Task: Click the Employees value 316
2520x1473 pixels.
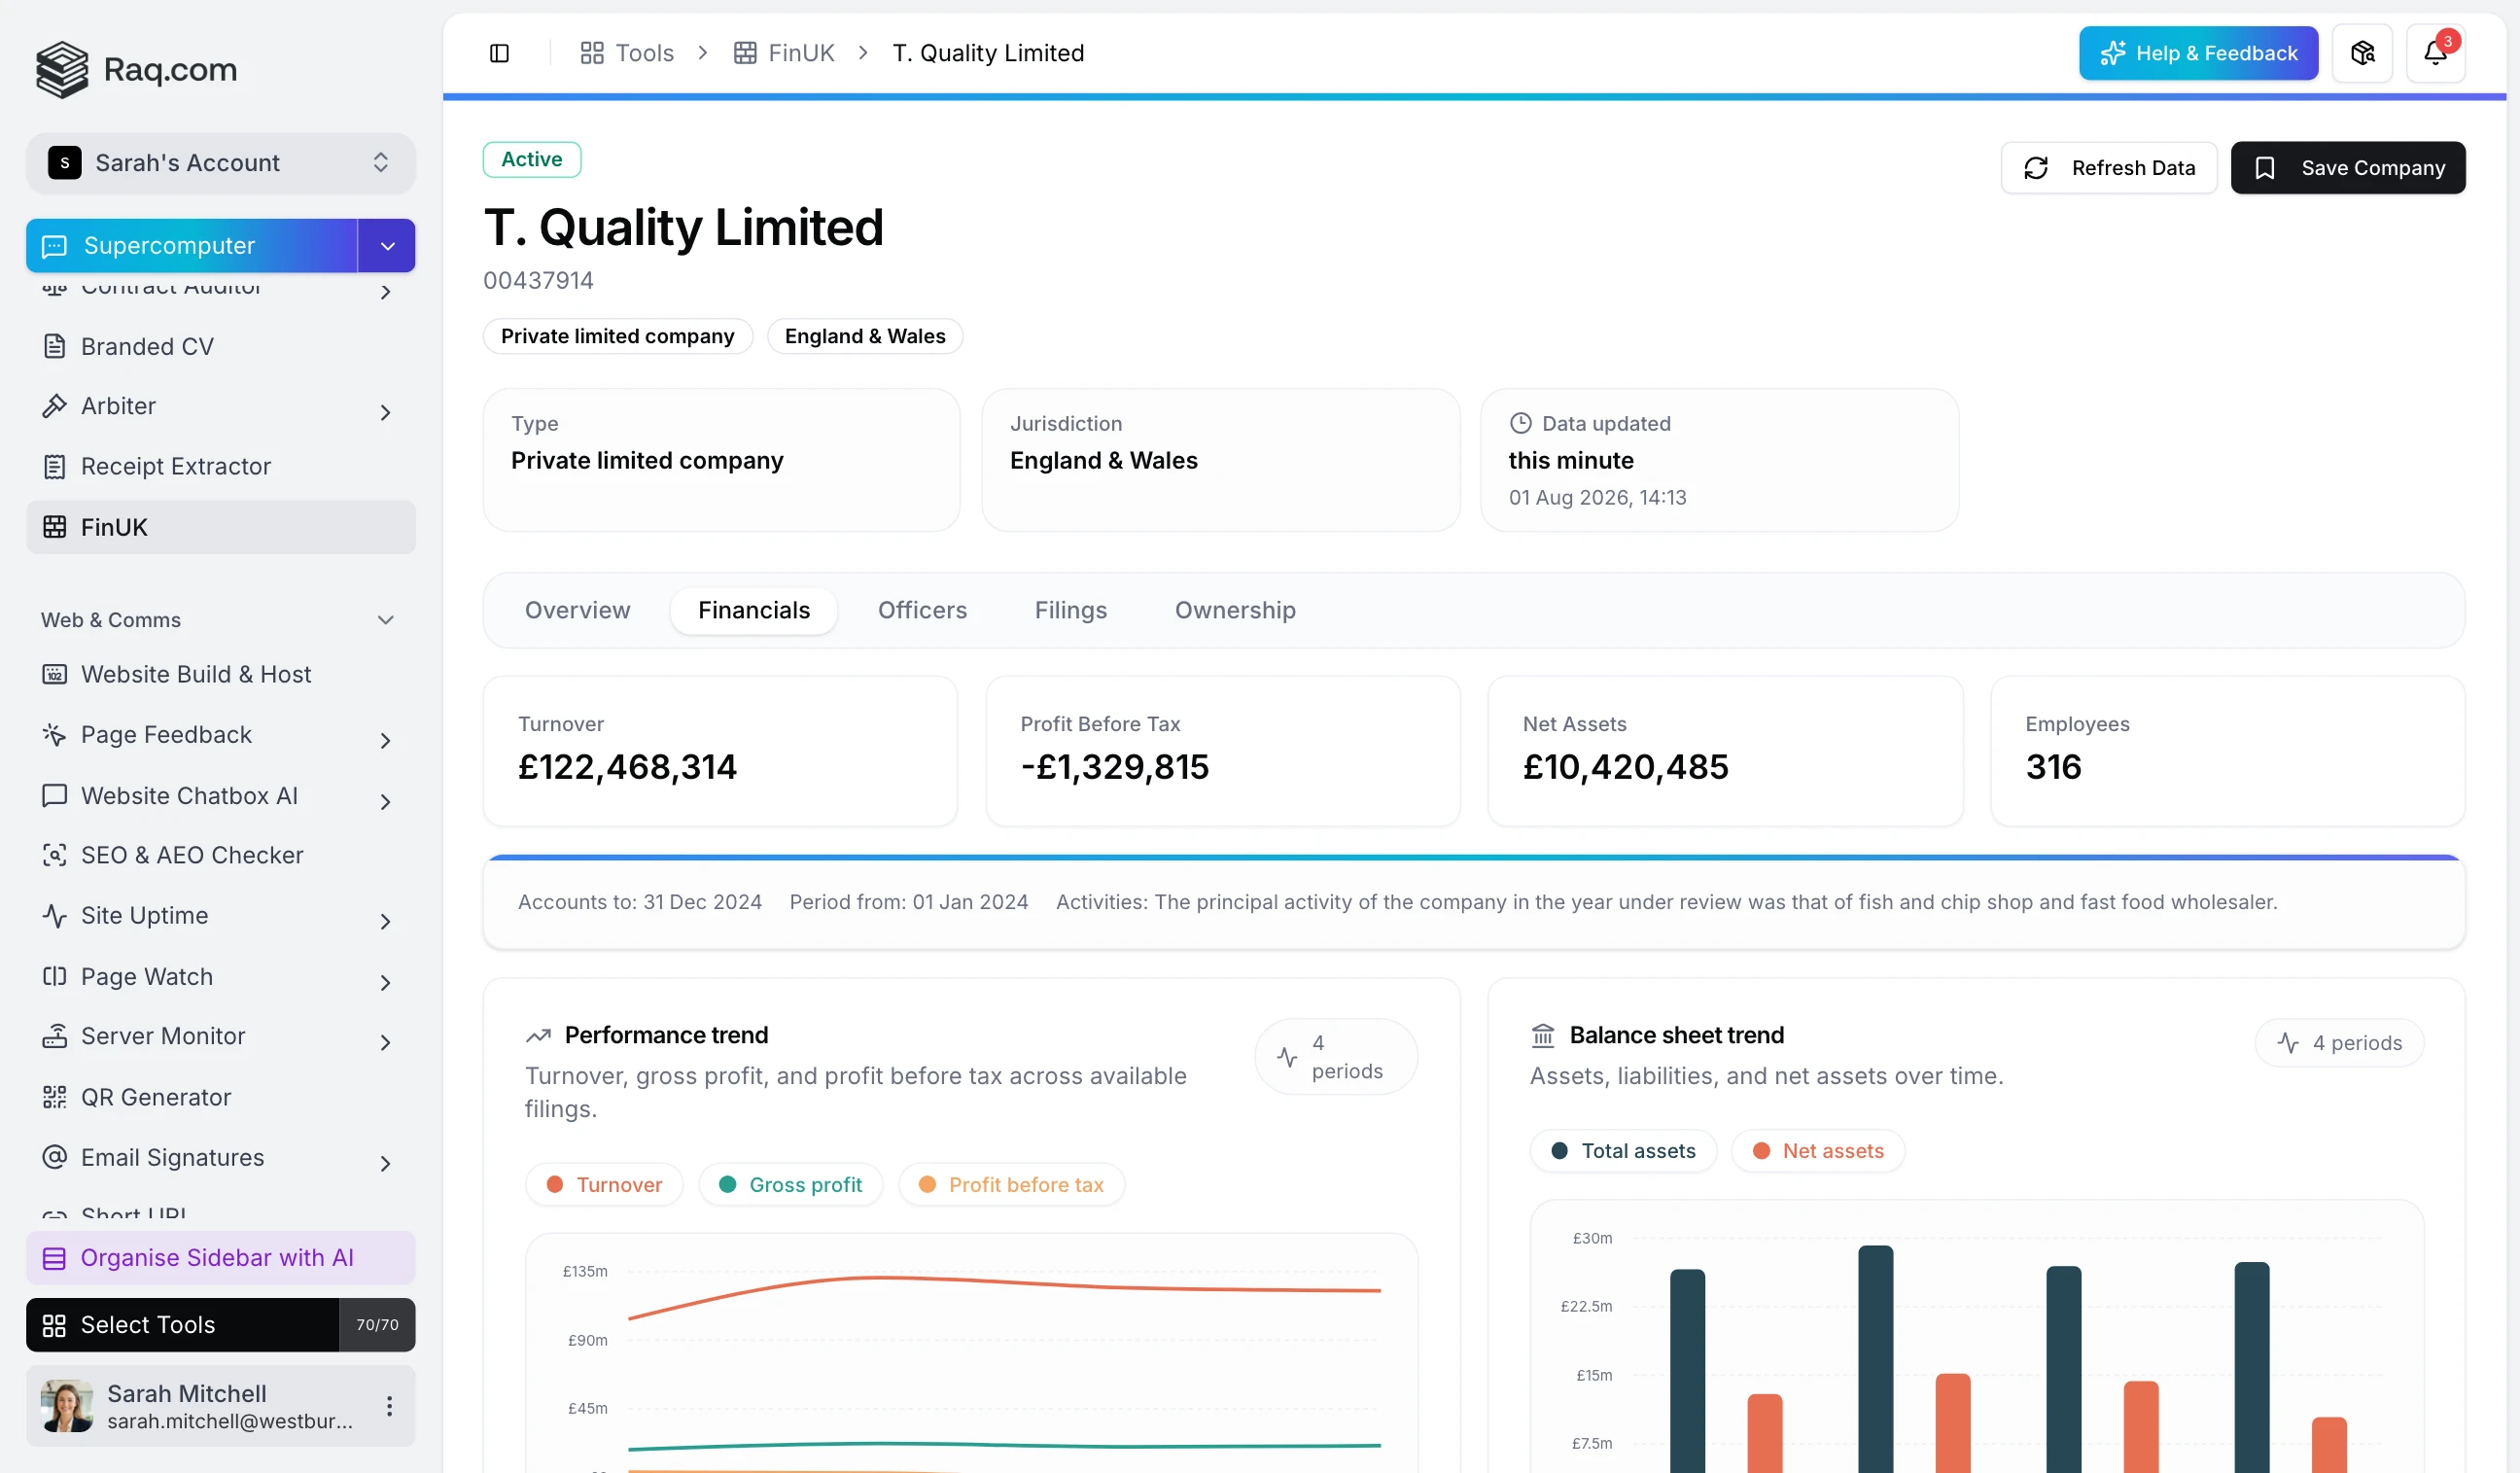Action: (2053, 767)
